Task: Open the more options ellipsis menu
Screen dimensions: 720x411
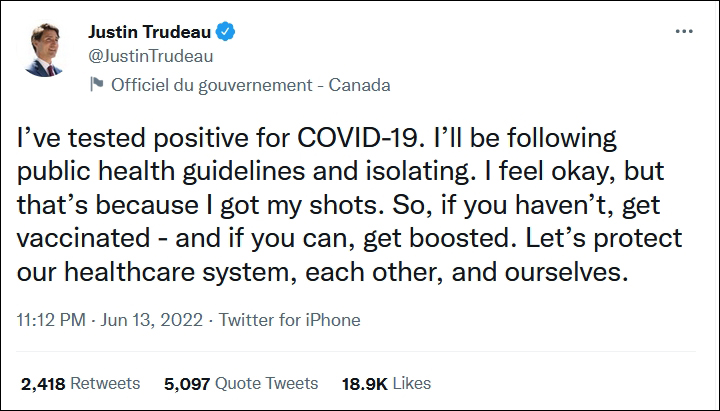Action: coord(684,32)
